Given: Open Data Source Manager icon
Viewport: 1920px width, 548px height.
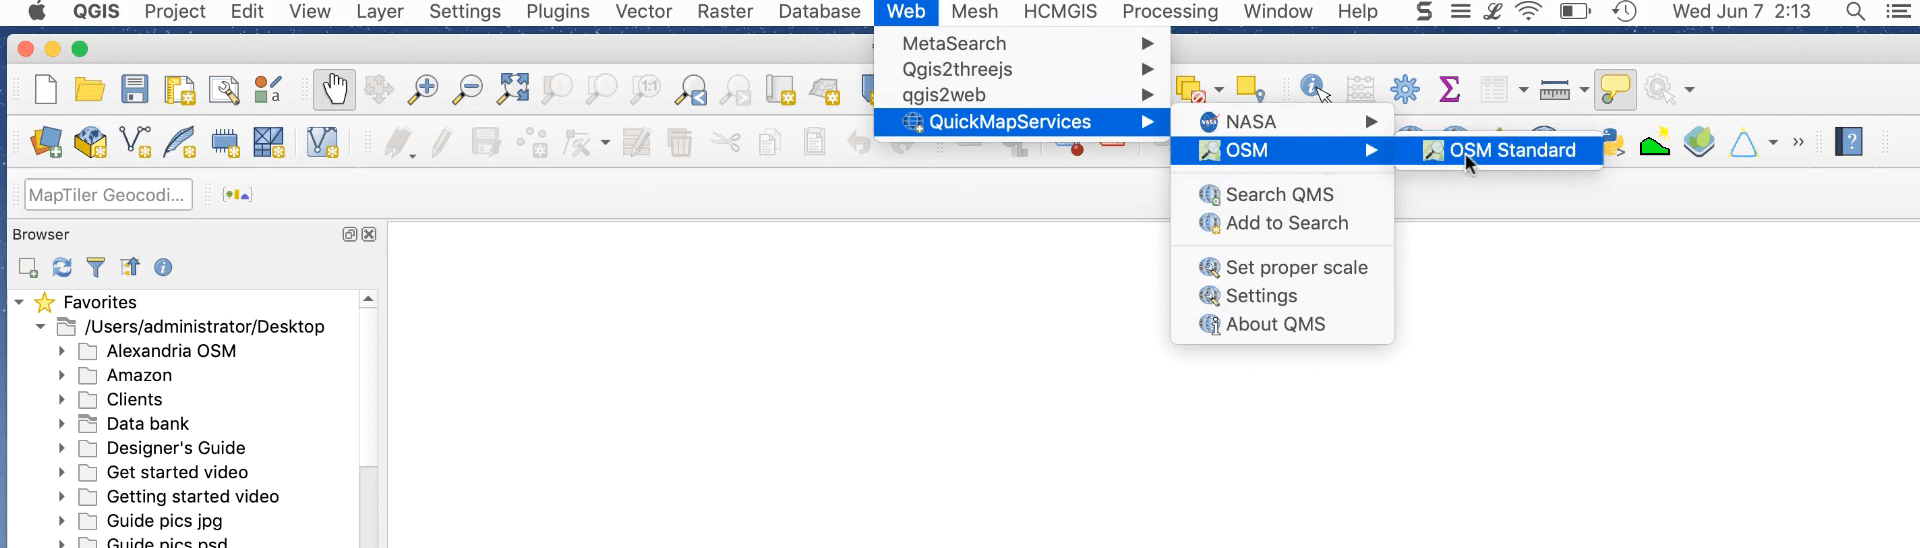Looking at the screenshot, I should pyautogui.click(x=46, y=143).
